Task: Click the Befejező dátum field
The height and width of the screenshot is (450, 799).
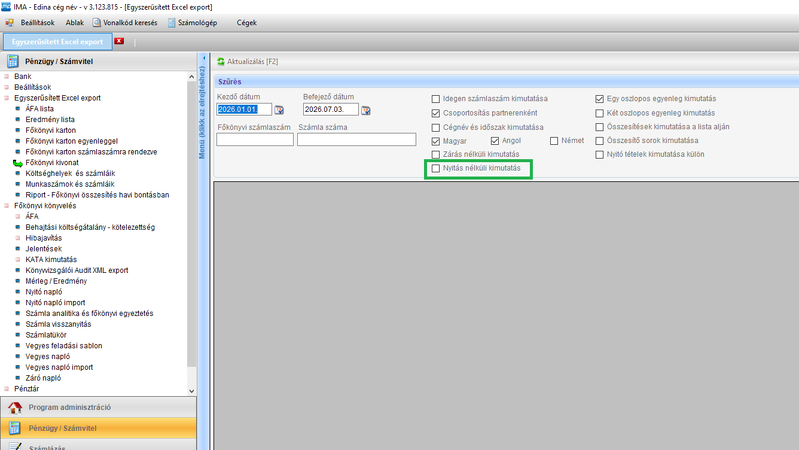Action: (331, 110)
